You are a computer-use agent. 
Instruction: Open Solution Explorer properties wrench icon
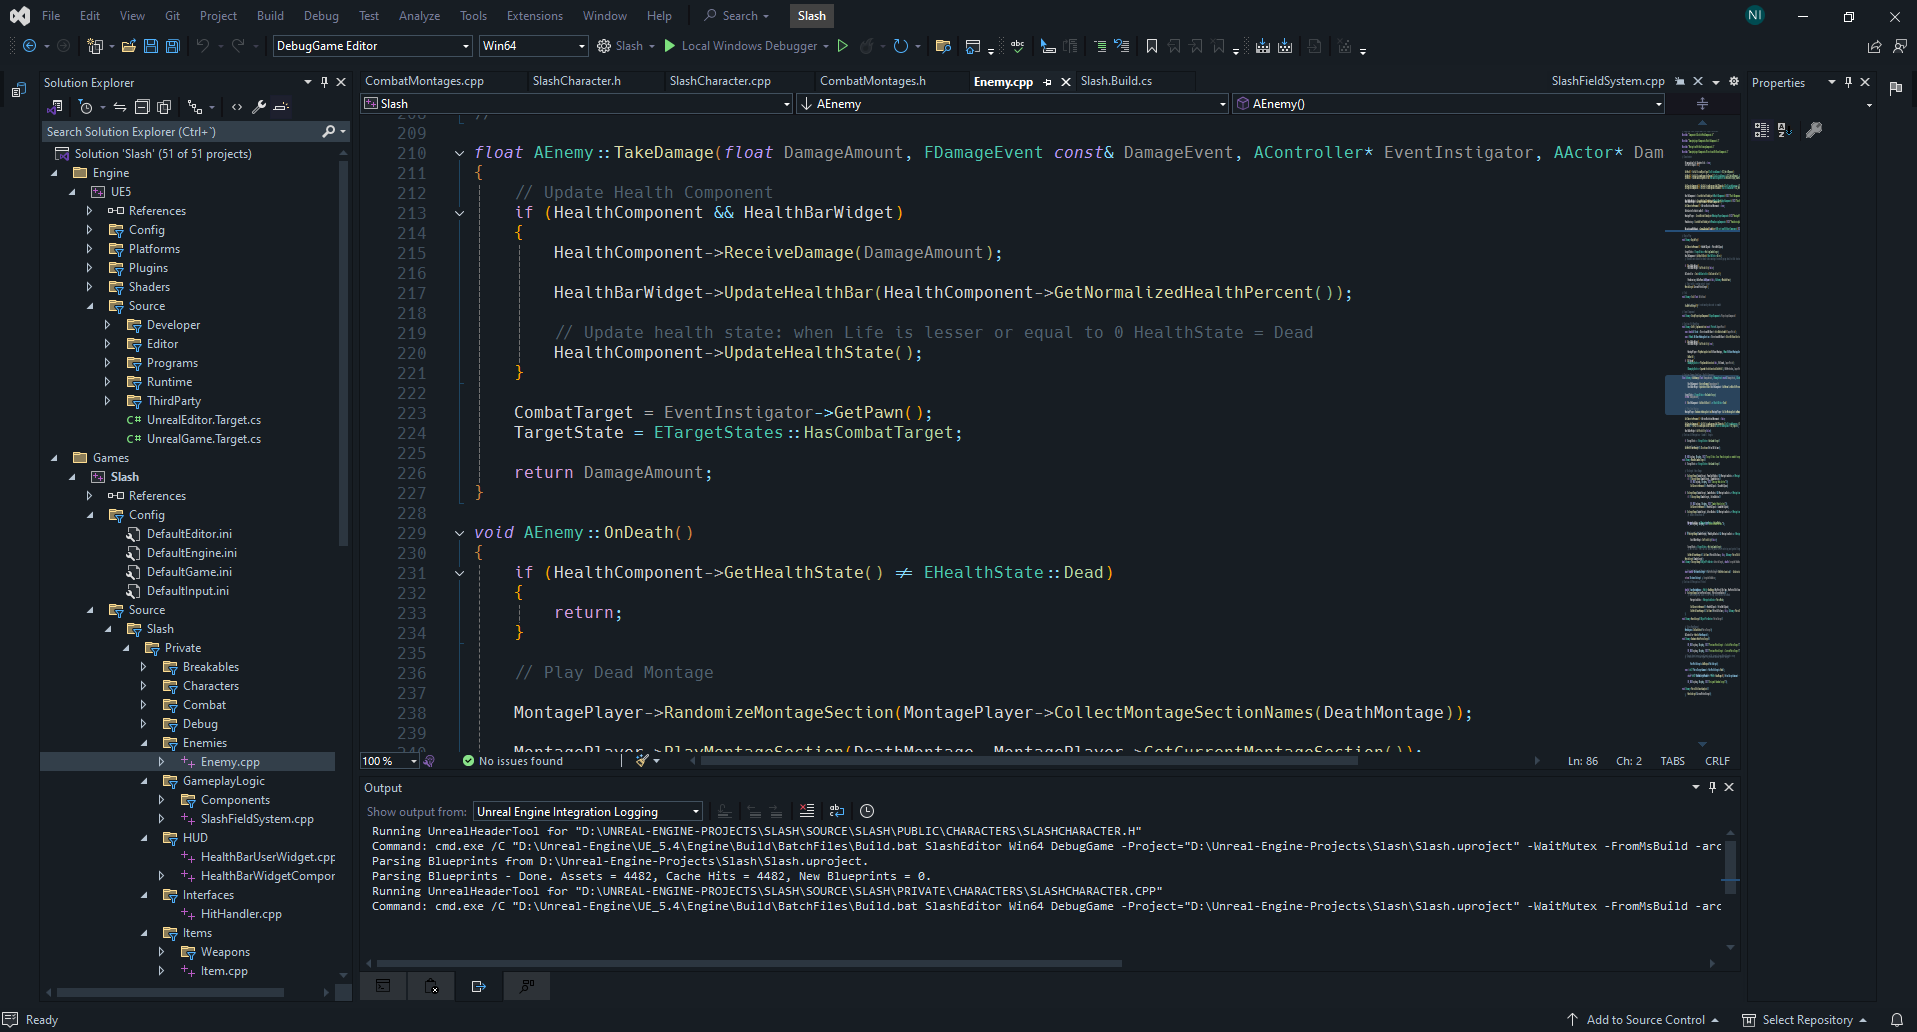[x=259, y=107]
